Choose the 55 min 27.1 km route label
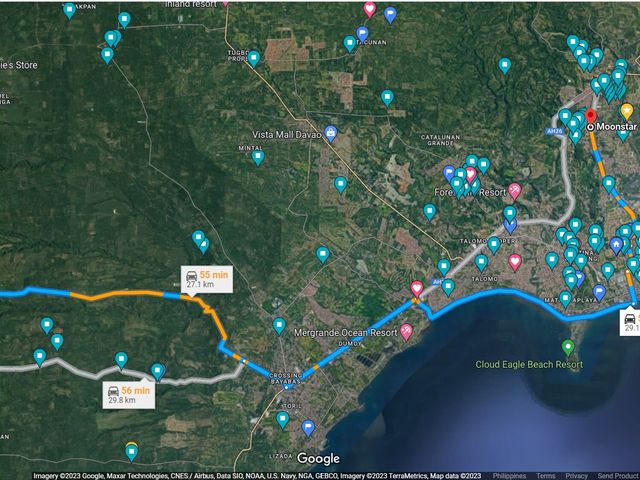Screen dimensions: 640x480 tap(207, 279)
